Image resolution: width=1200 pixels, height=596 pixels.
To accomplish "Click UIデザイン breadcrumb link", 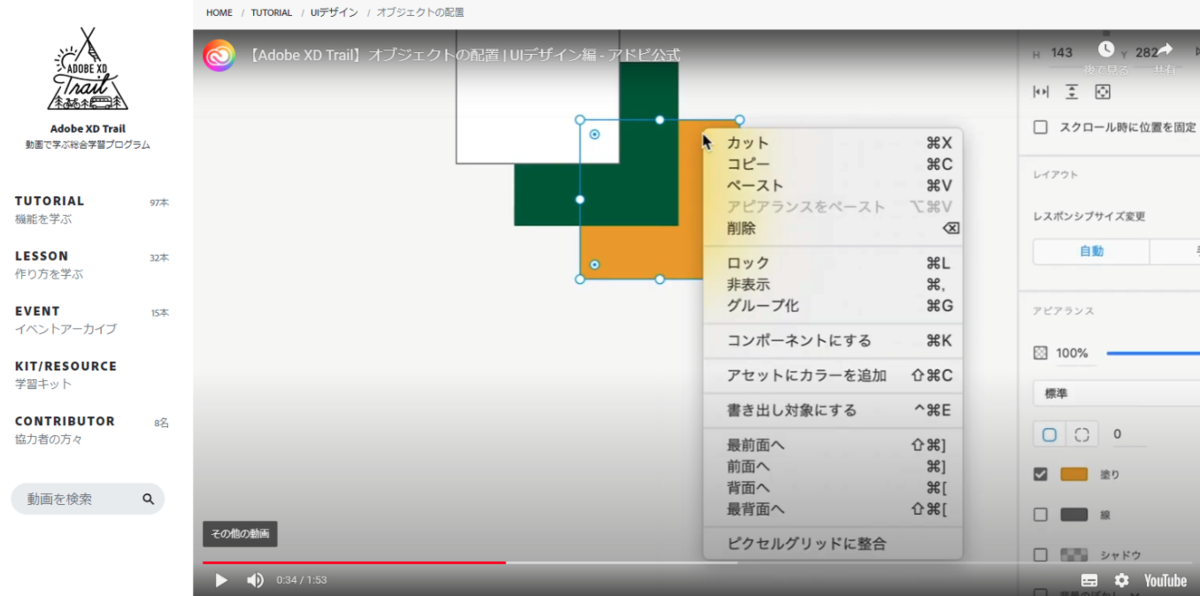I will pos(334,13).
